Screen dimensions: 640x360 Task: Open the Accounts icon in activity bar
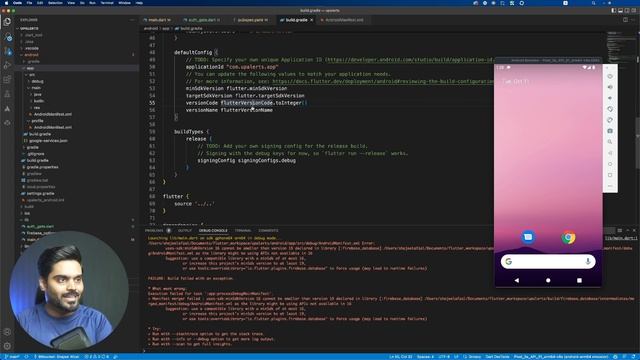(x=7, y=332)
